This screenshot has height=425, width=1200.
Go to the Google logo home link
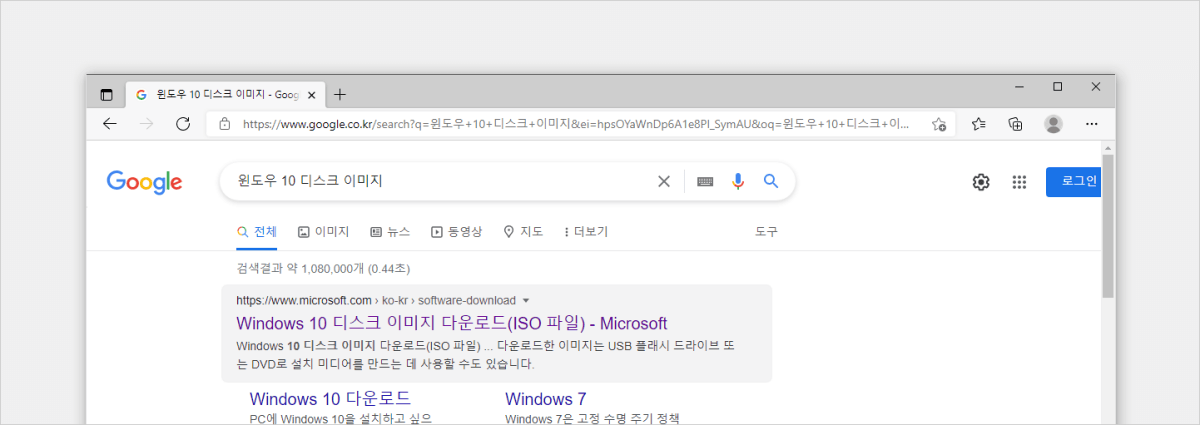tap(144, 182)
